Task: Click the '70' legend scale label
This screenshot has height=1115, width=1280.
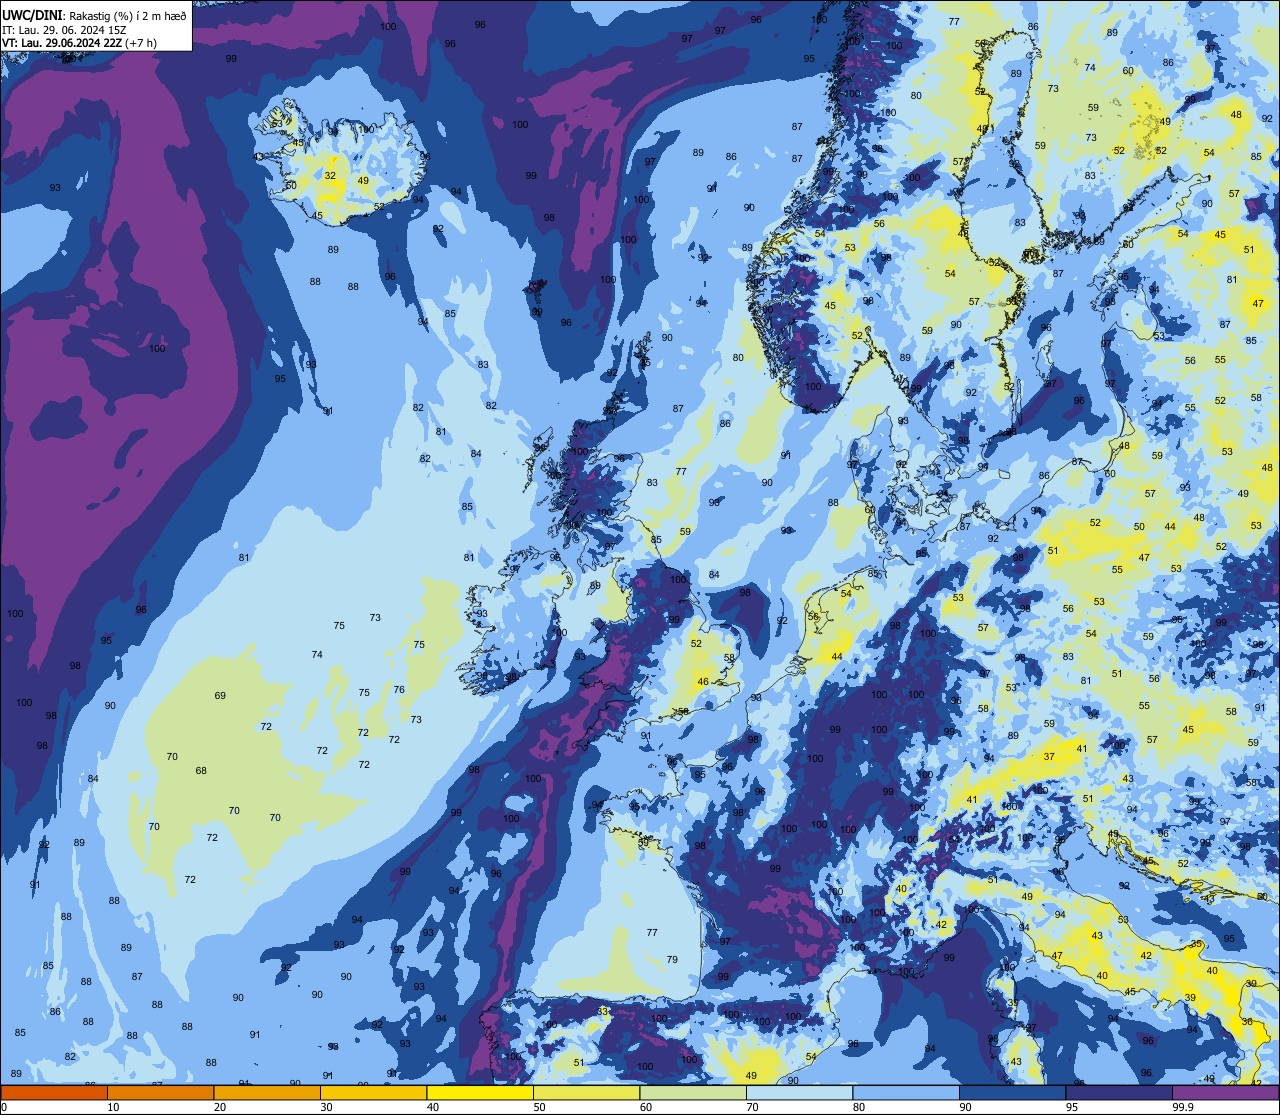Action: point(752,1107)
